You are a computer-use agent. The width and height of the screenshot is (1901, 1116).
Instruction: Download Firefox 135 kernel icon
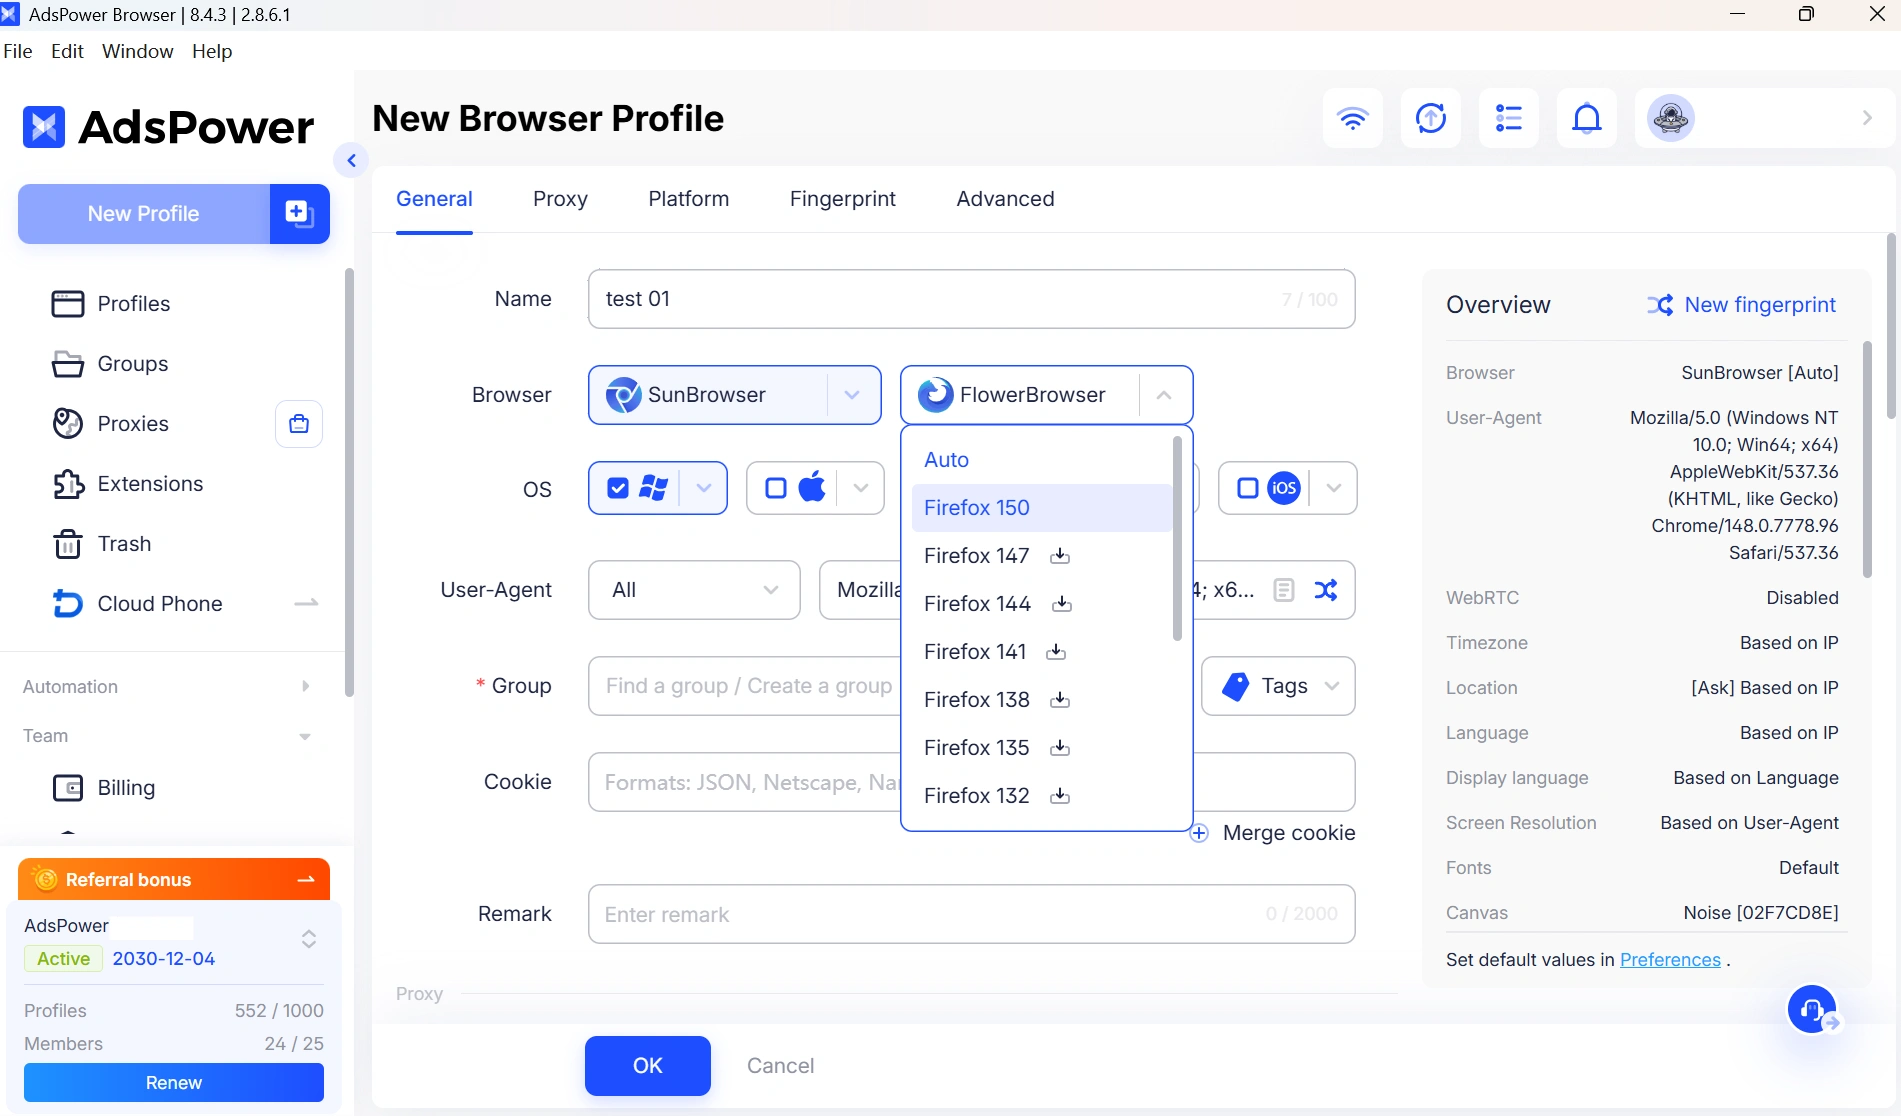[x=1060, y=748]
